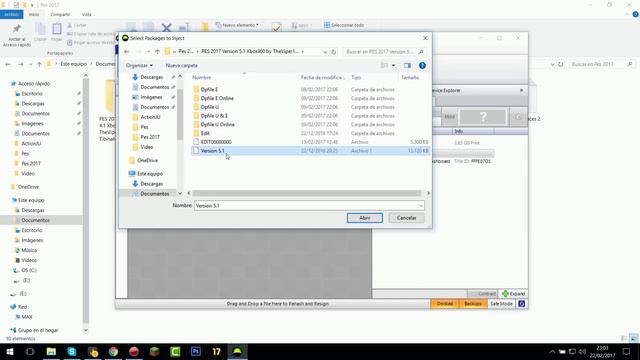This screenshot has width=640, height=360.
Task: Select Descargas in dialog quick access
Action: tap(151, 77)
